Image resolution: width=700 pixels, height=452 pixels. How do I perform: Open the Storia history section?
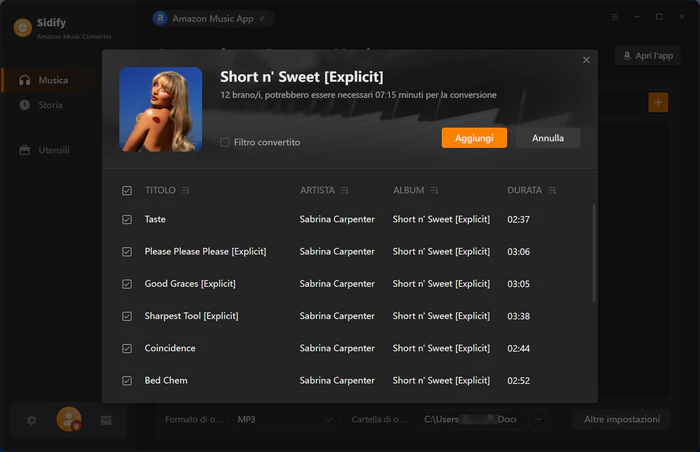point(50,105)
